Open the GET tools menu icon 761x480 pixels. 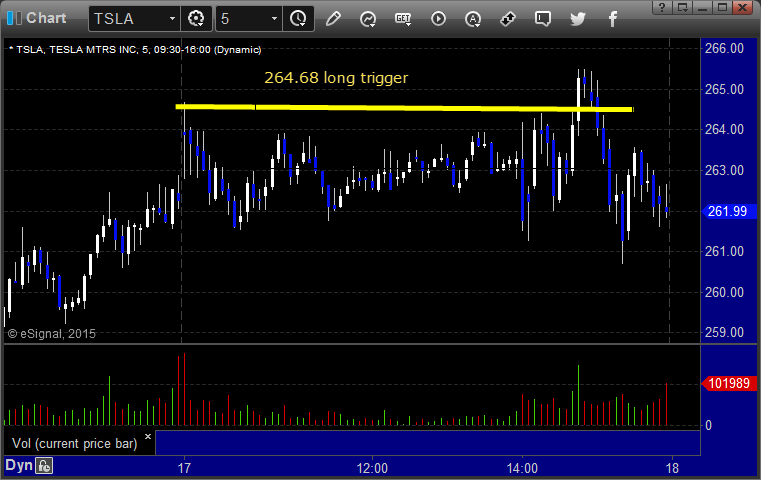coord(403,19)
